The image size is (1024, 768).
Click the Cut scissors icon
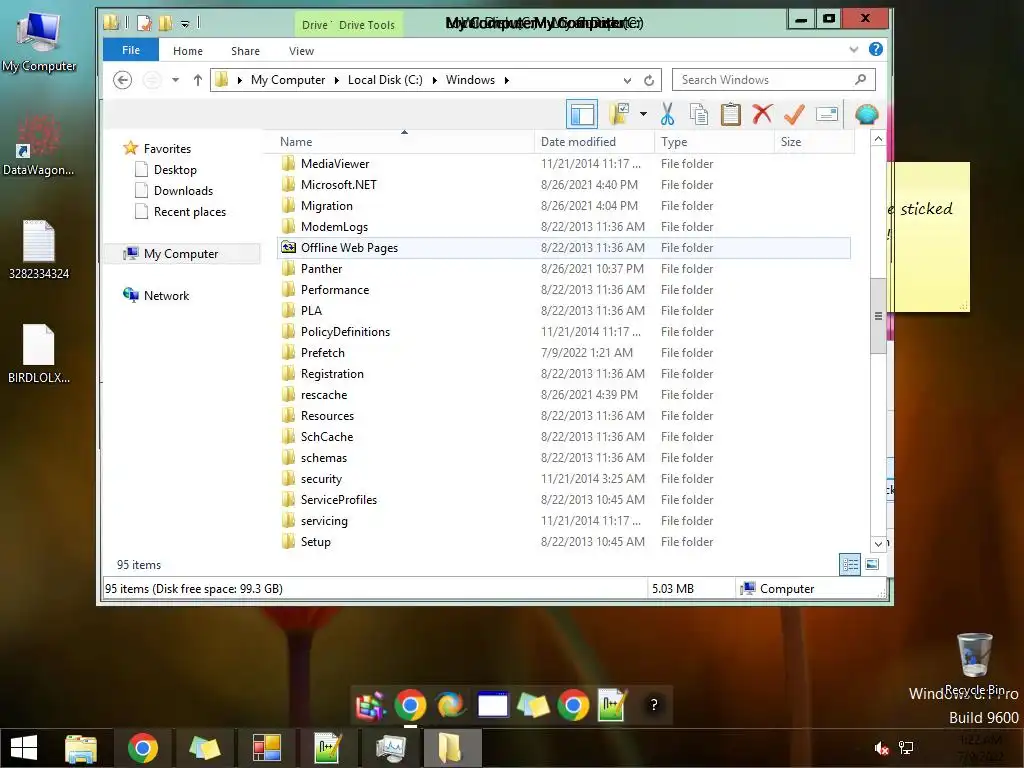pos(667,114)
